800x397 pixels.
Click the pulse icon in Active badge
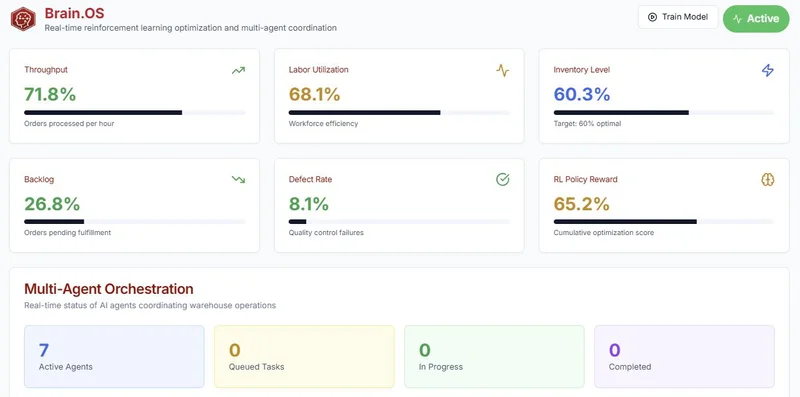737,19
